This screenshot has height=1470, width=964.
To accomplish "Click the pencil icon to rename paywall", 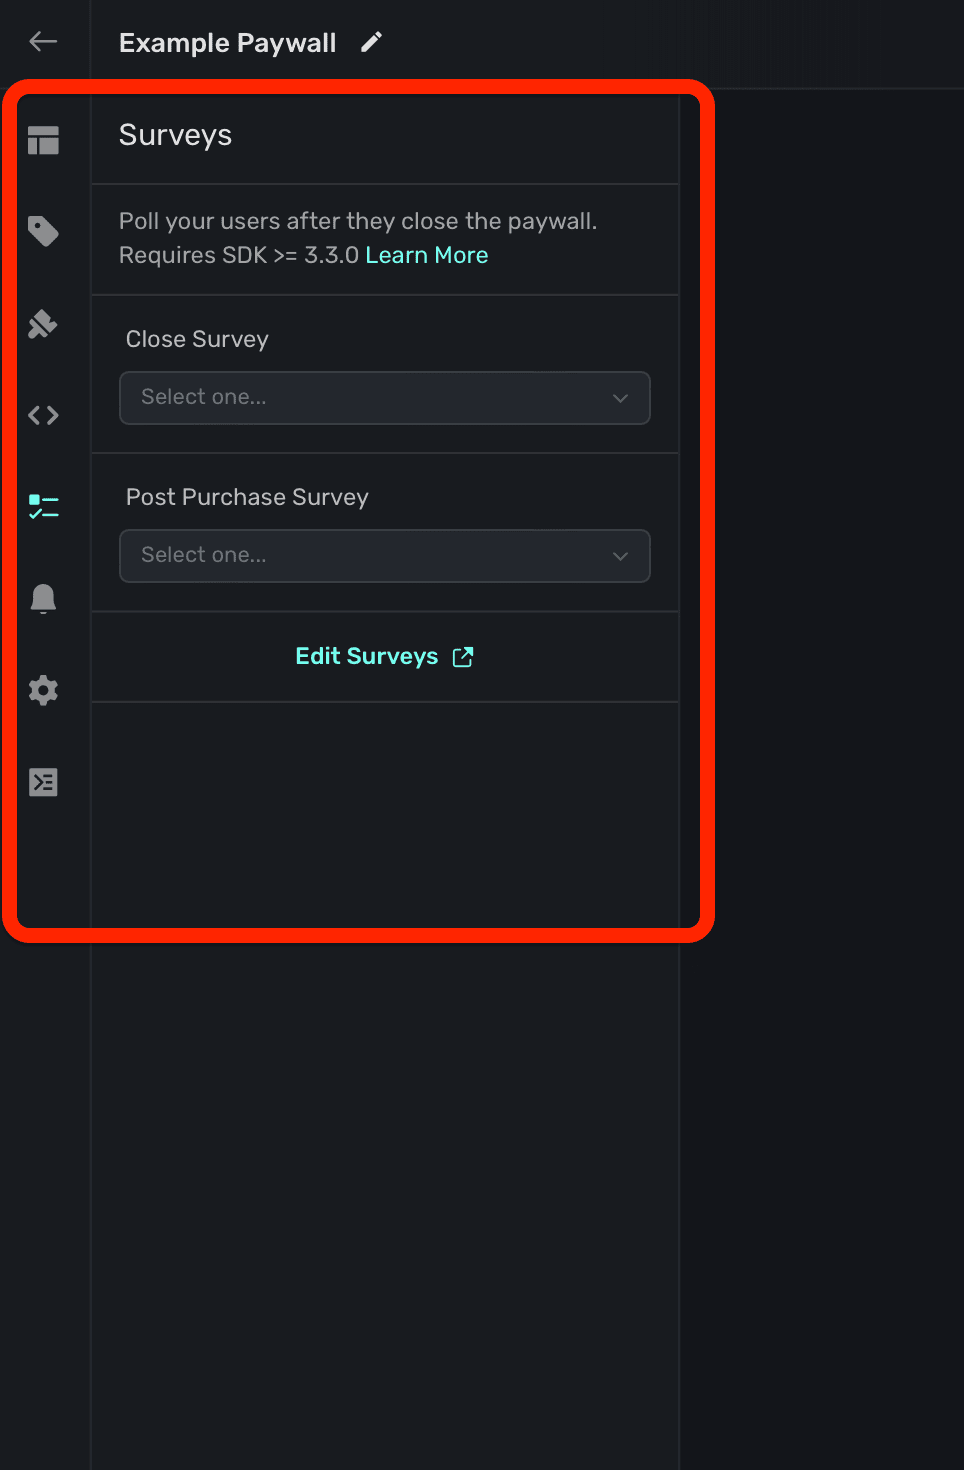I will [371, 42].
